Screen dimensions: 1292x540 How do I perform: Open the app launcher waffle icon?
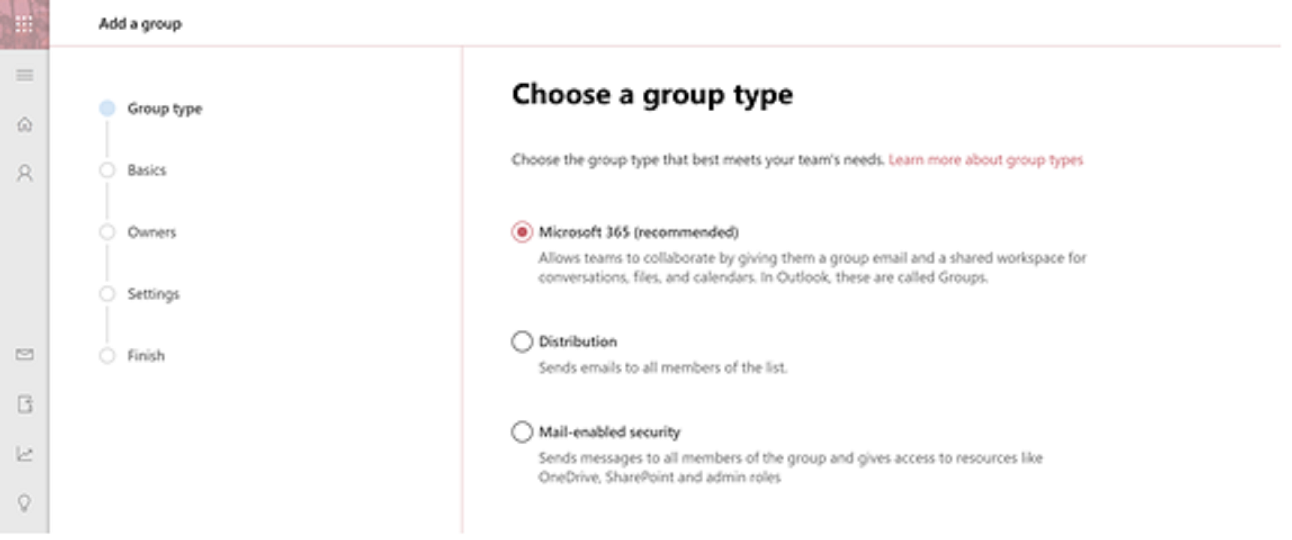point(24,24)
